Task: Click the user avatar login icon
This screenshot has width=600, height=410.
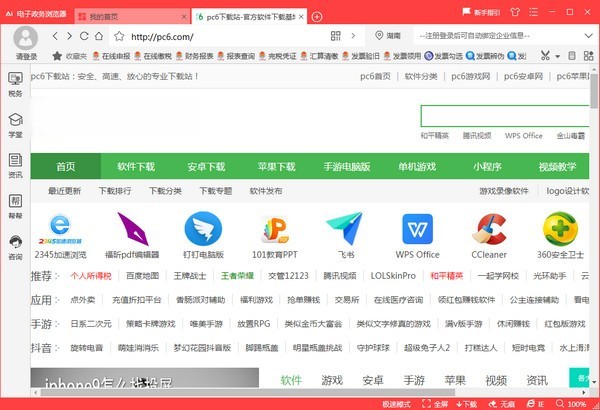Action: (x=26, y=38)
